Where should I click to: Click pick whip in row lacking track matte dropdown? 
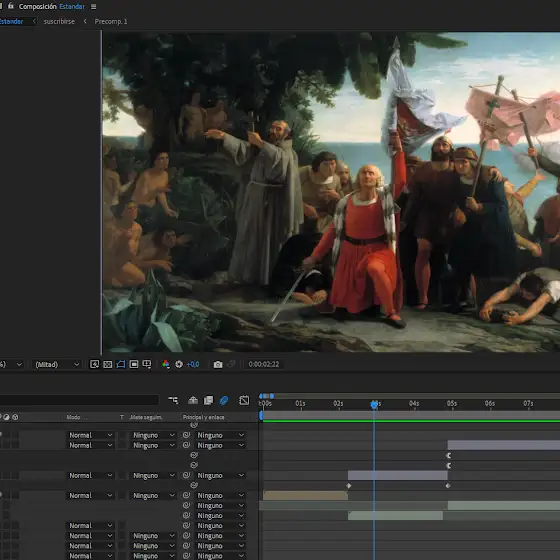pyautogui.click(x=186, y=526)
